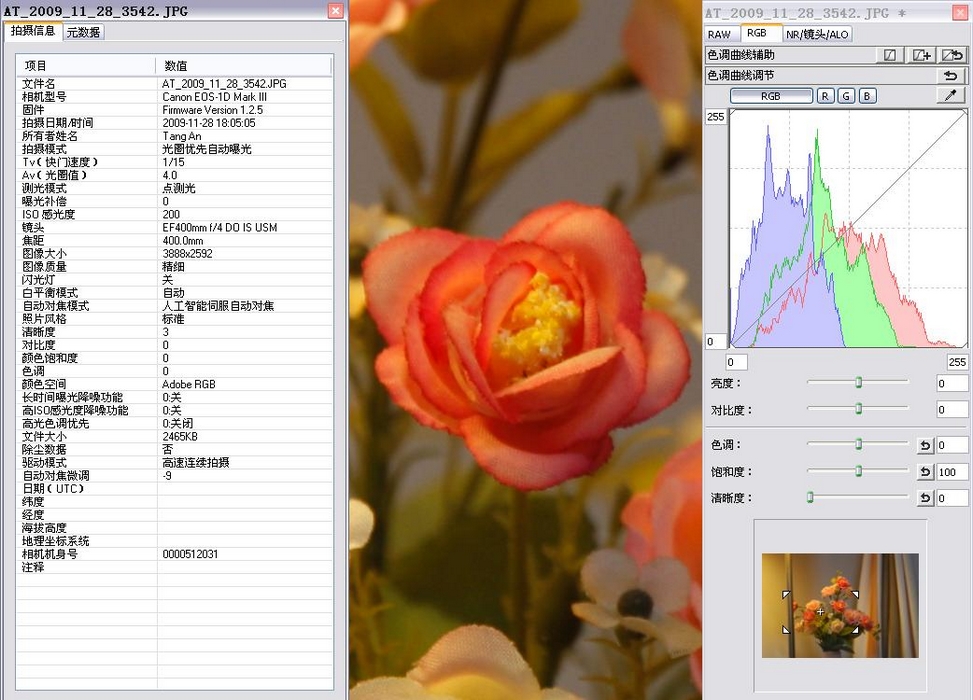
Task: Reset the 清晰度 sharpness value
Action: coord(925,498)
